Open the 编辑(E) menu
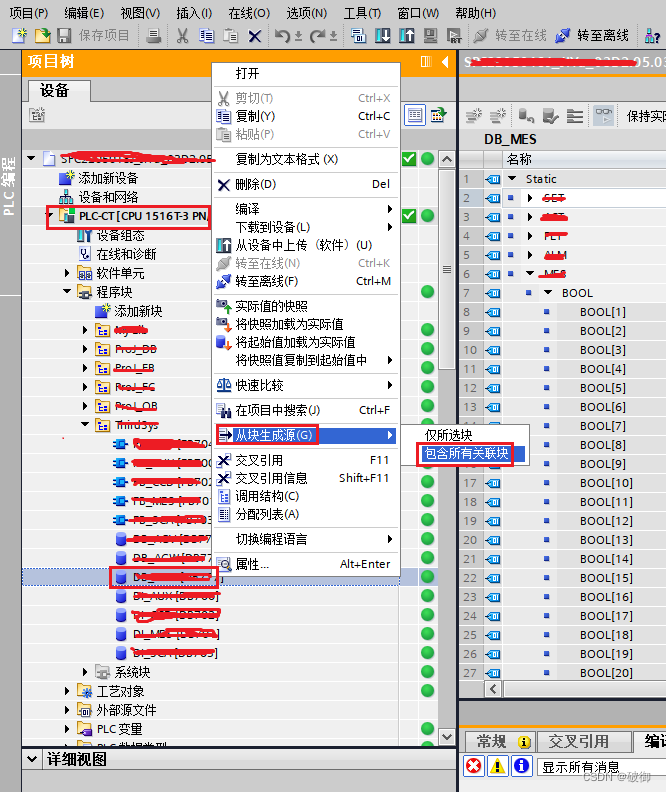666x792 pixels. 84,13
